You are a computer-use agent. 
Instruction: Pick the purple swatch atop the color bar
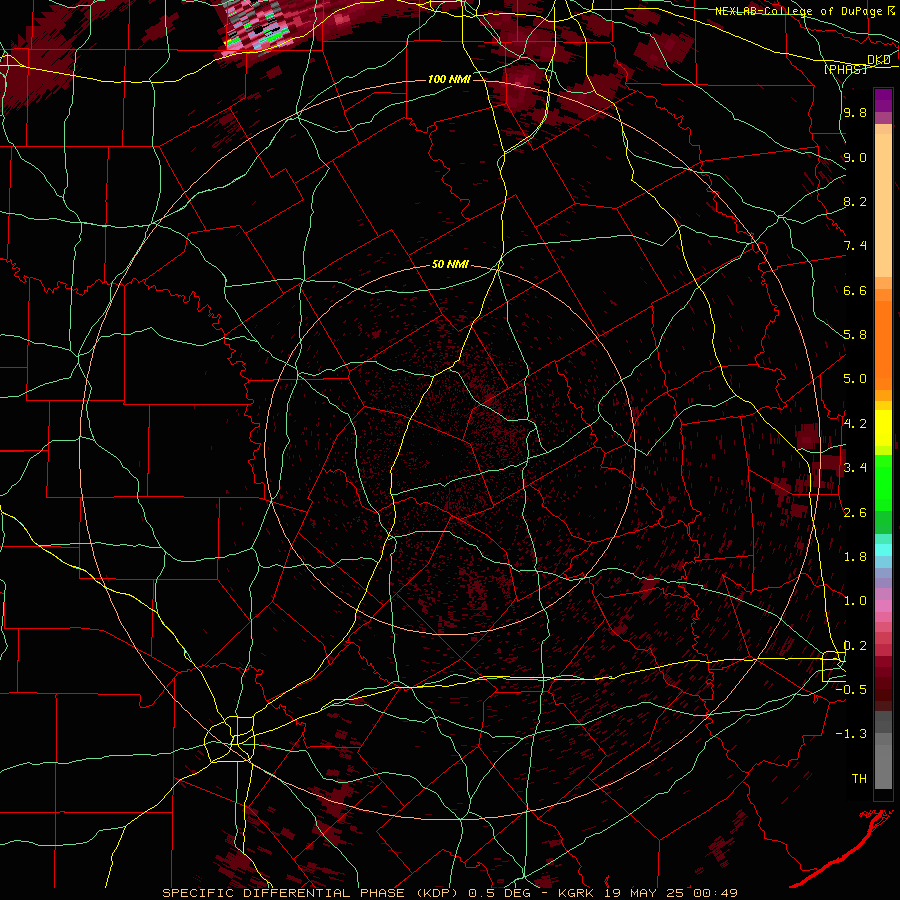[x=883, y=100]
